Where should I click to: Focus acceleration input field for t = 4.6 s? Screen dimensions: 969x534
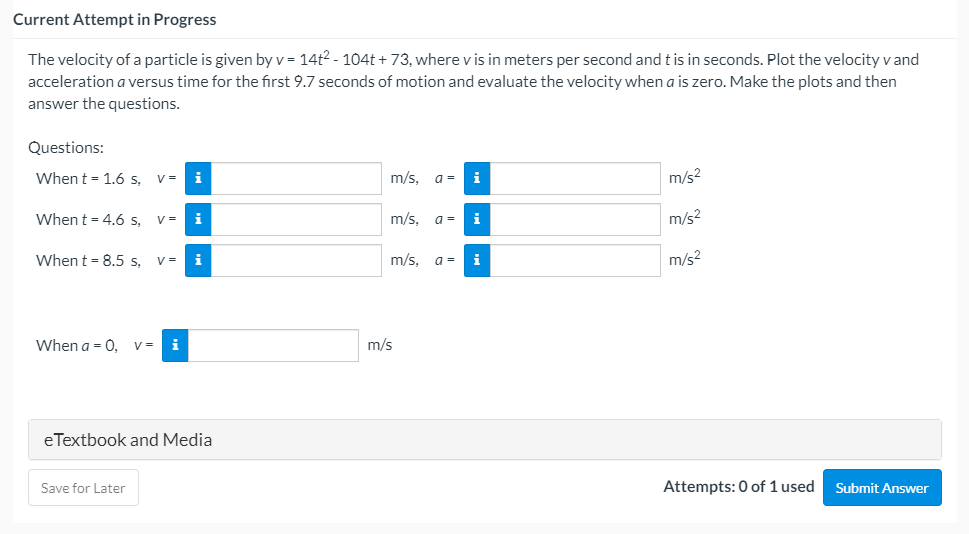click(575, 219)
